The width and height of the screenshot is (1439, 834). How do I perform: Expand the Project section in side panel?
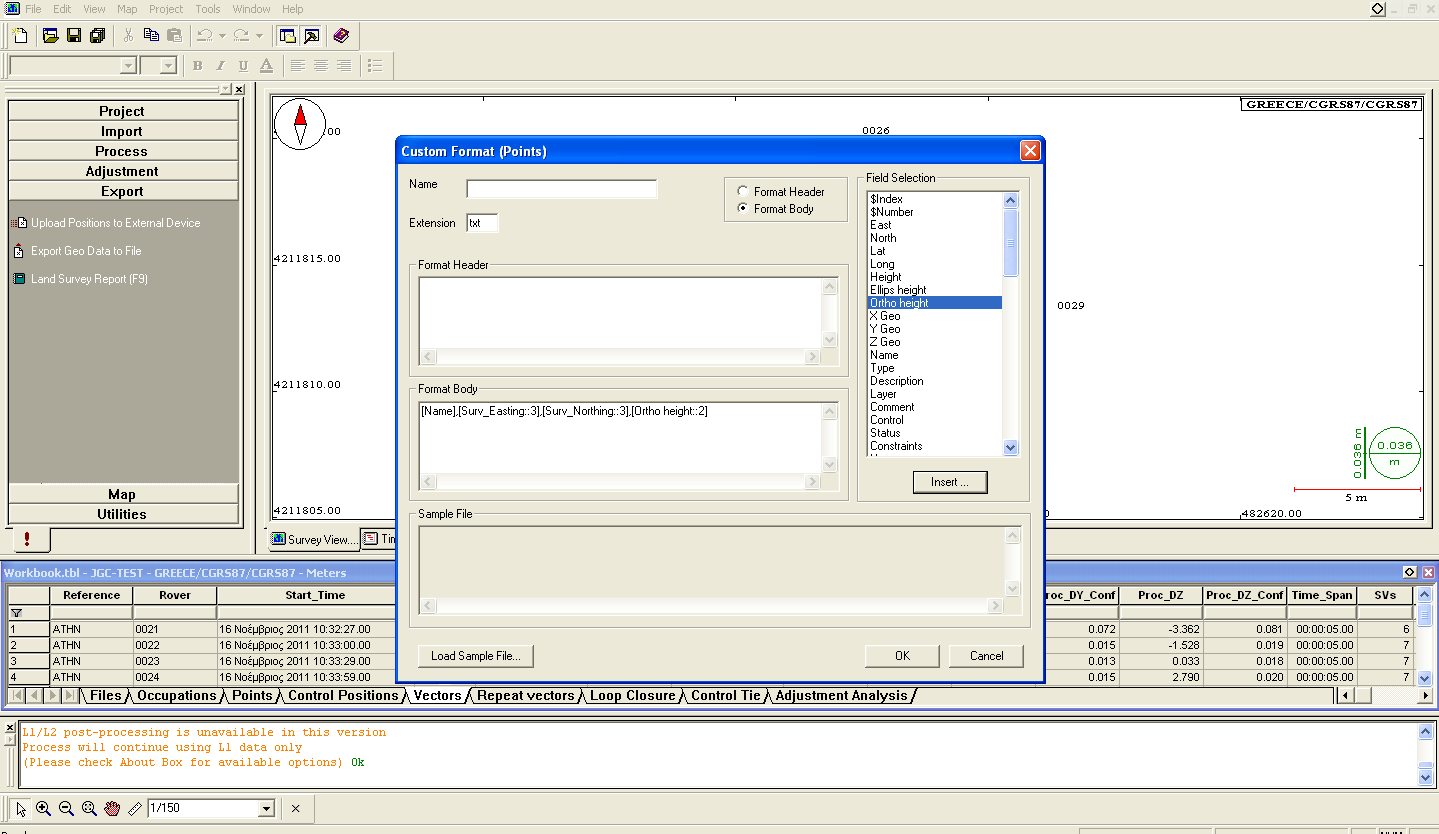click(x=122, y=111)
